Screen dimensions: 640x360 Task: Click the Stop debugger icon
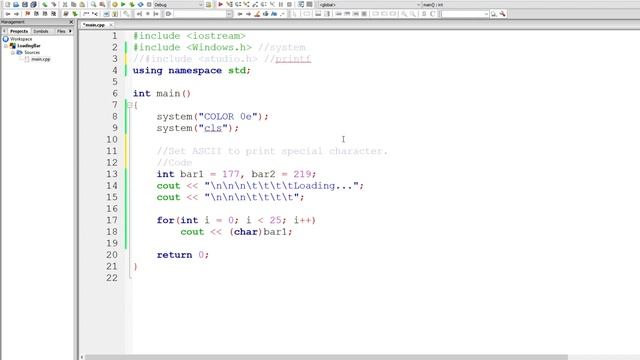(289, 4)
